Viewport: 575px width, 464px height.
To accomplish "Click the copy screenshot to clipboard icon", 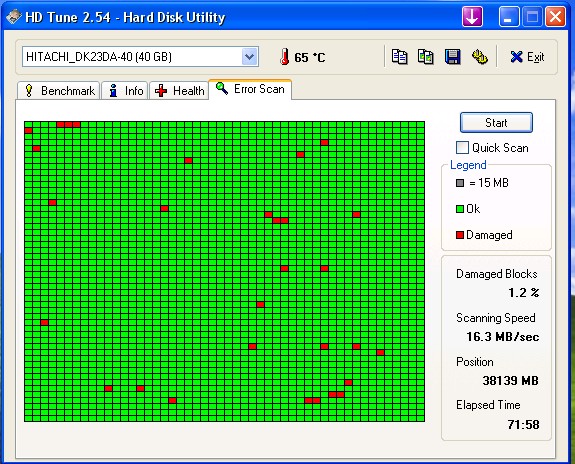I will [x=426, y=57].
